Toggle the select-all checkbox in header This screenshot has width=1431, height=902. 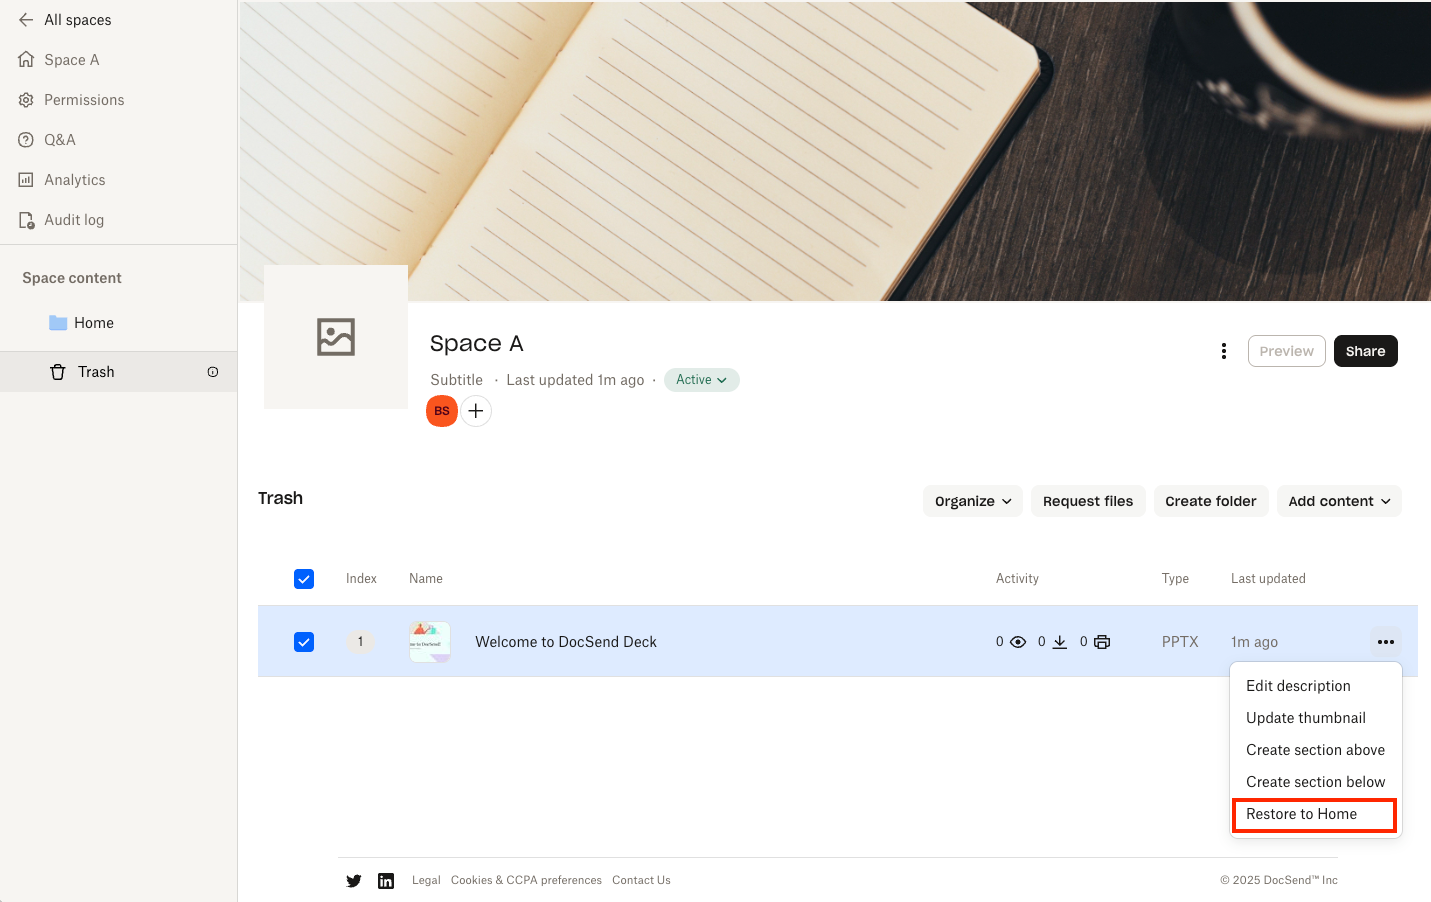point(304,579)
